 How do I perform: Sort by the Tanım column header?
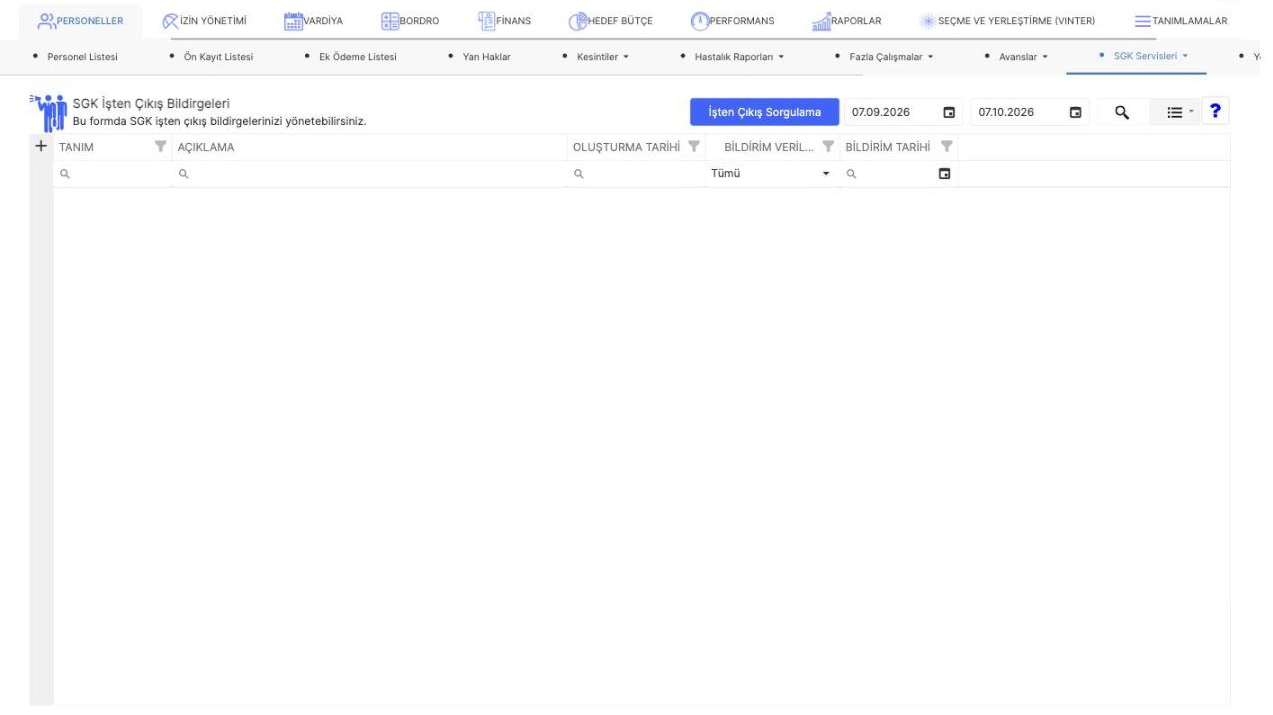pyautogui.click(x=77, y=147)
